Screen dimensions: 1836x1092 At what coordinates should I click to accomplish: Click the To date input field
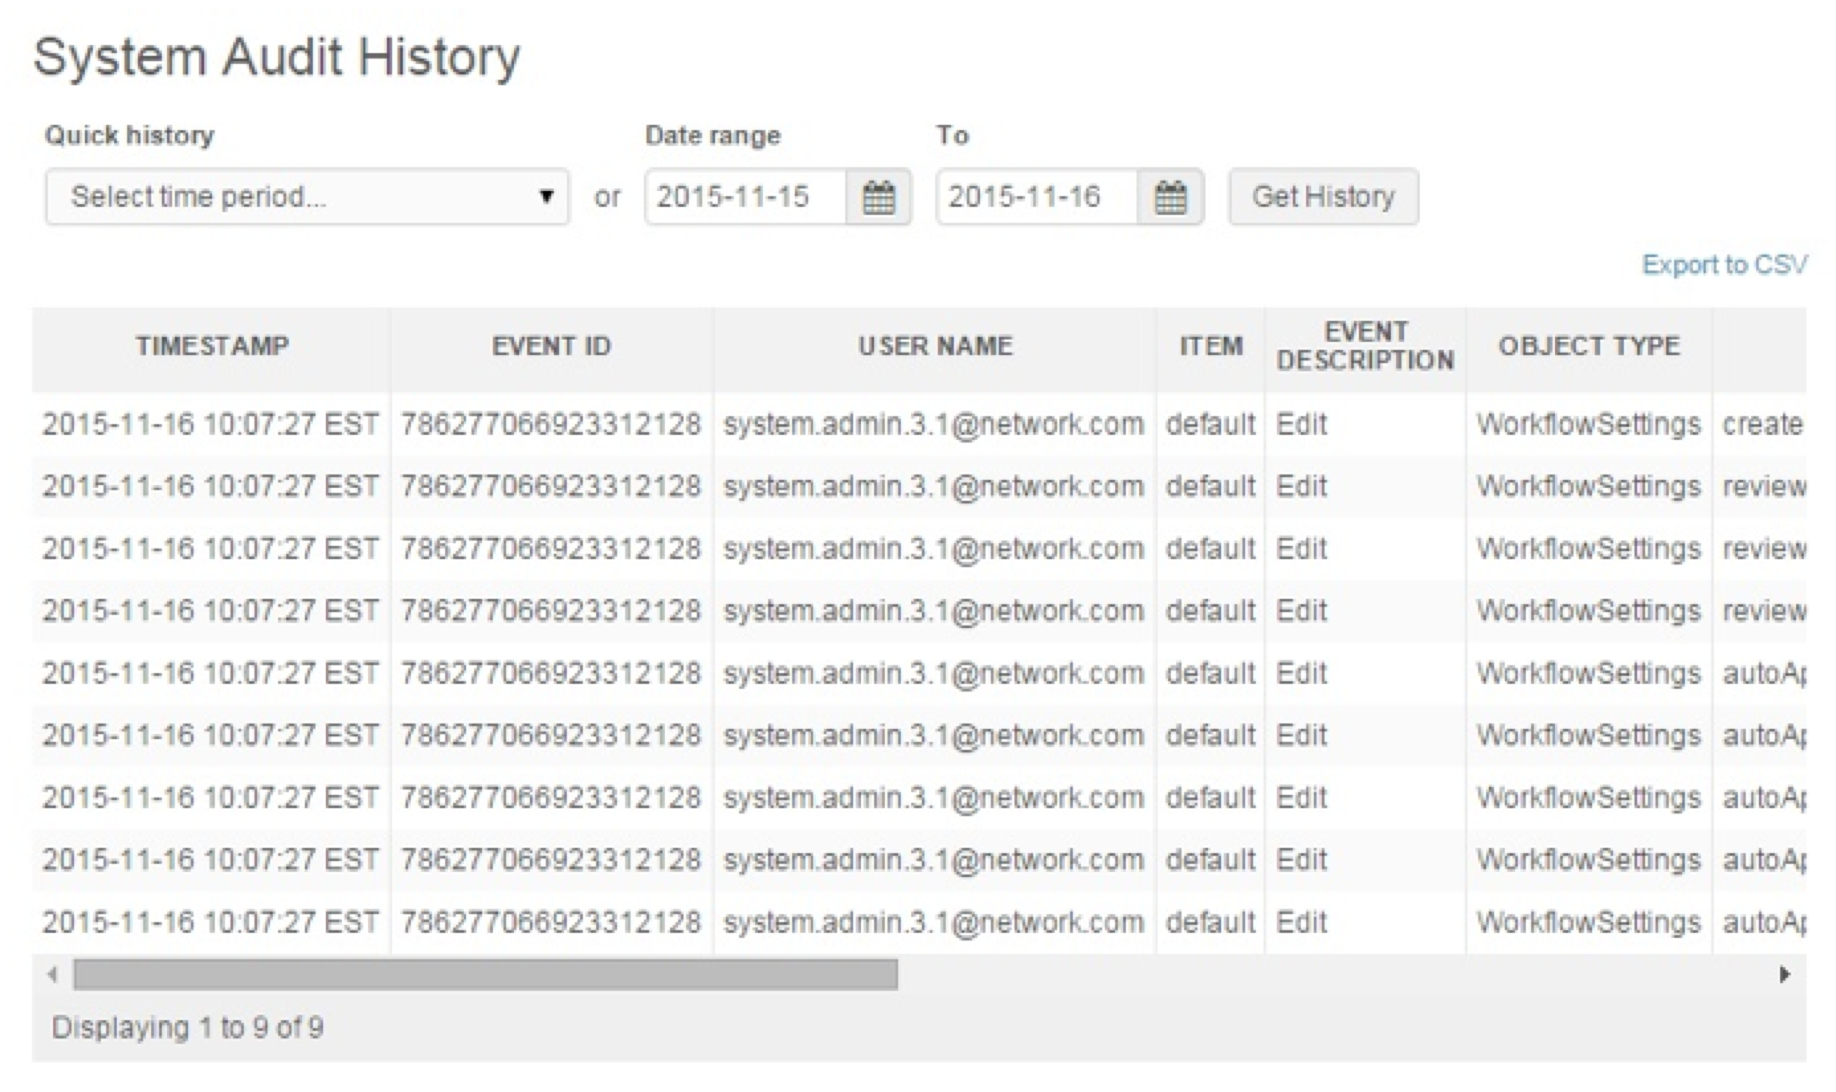tap(1037, 197)
